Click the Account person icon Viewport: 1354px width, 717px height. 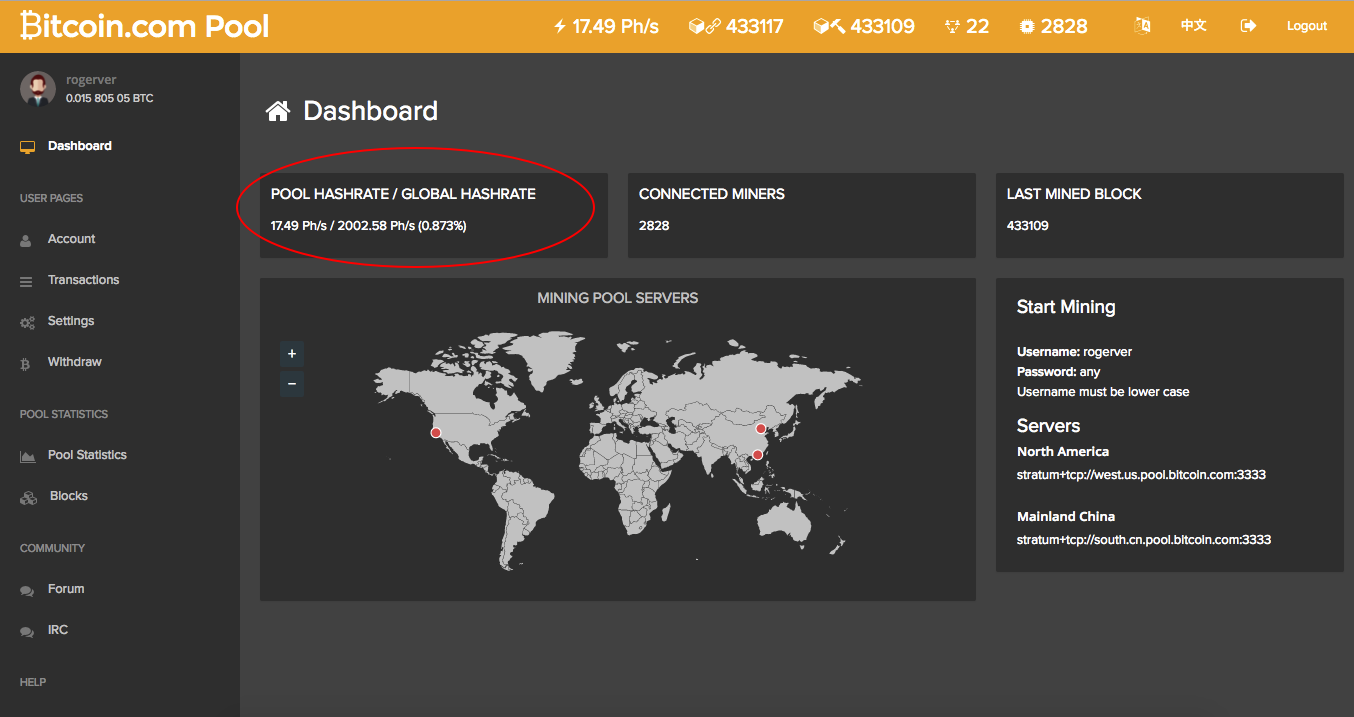[x=26, y=240]
